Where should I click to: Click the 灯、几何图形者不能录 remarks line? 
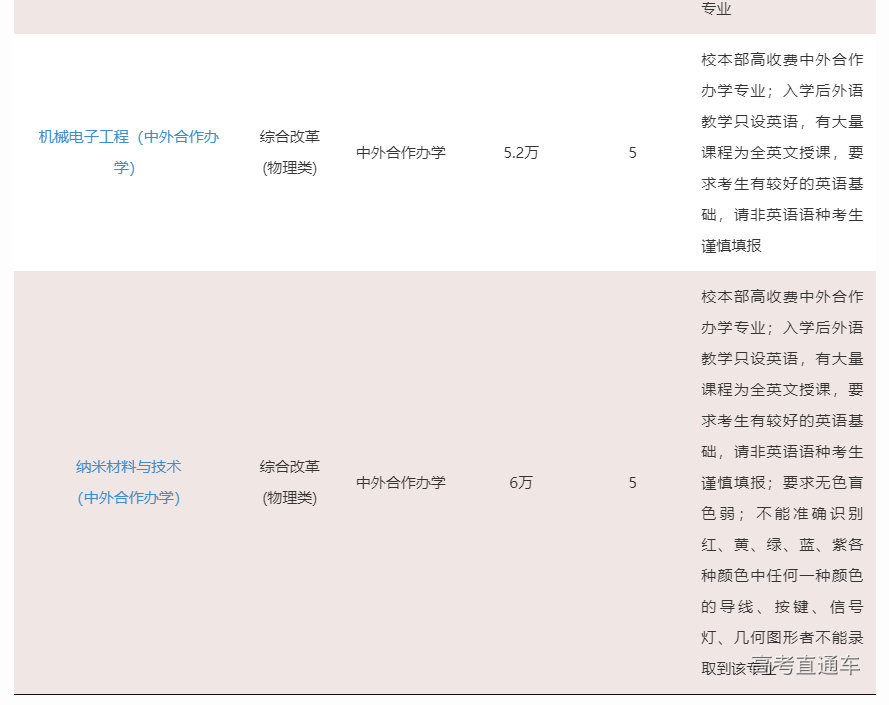(782, 638)
